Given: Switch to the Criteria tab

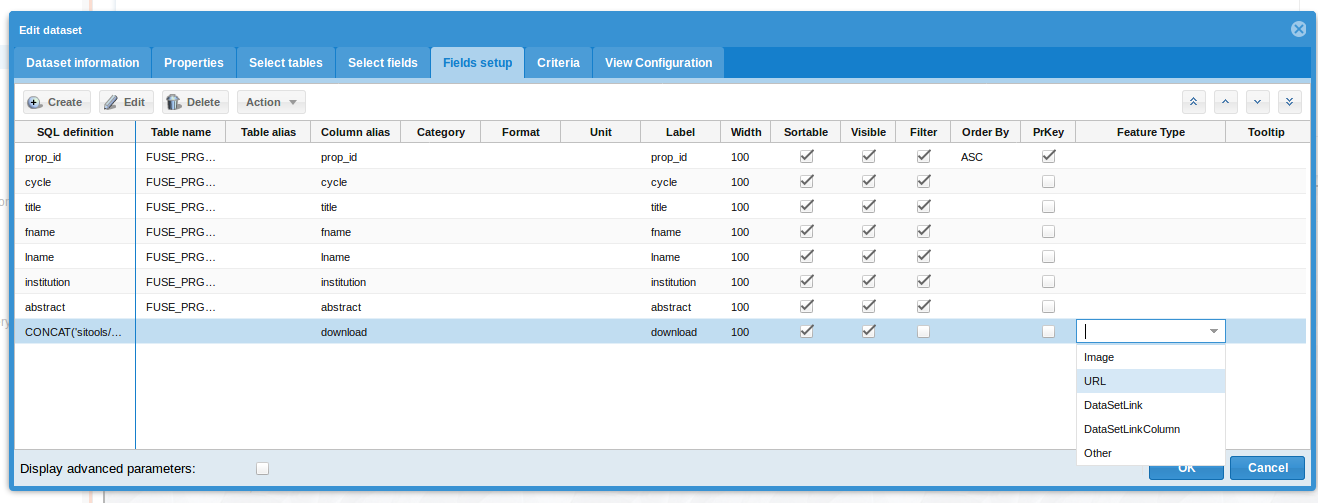Looking at the screenshot, I should 558,63.
